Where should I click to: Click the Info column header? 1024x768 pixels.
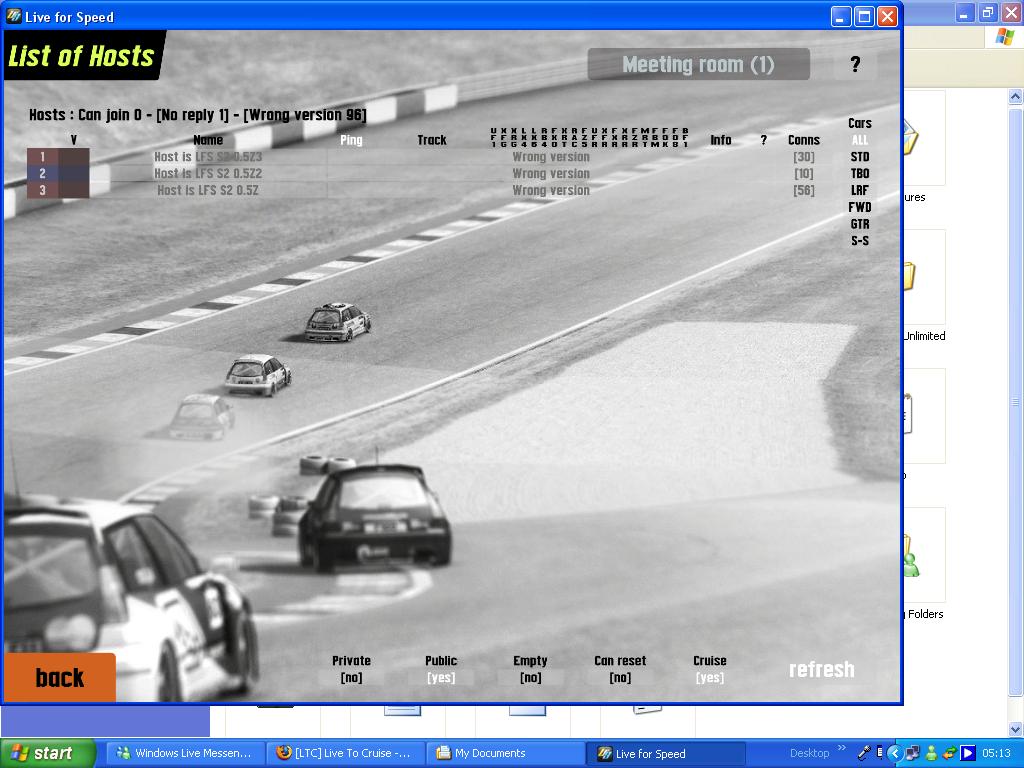(720, 140)
